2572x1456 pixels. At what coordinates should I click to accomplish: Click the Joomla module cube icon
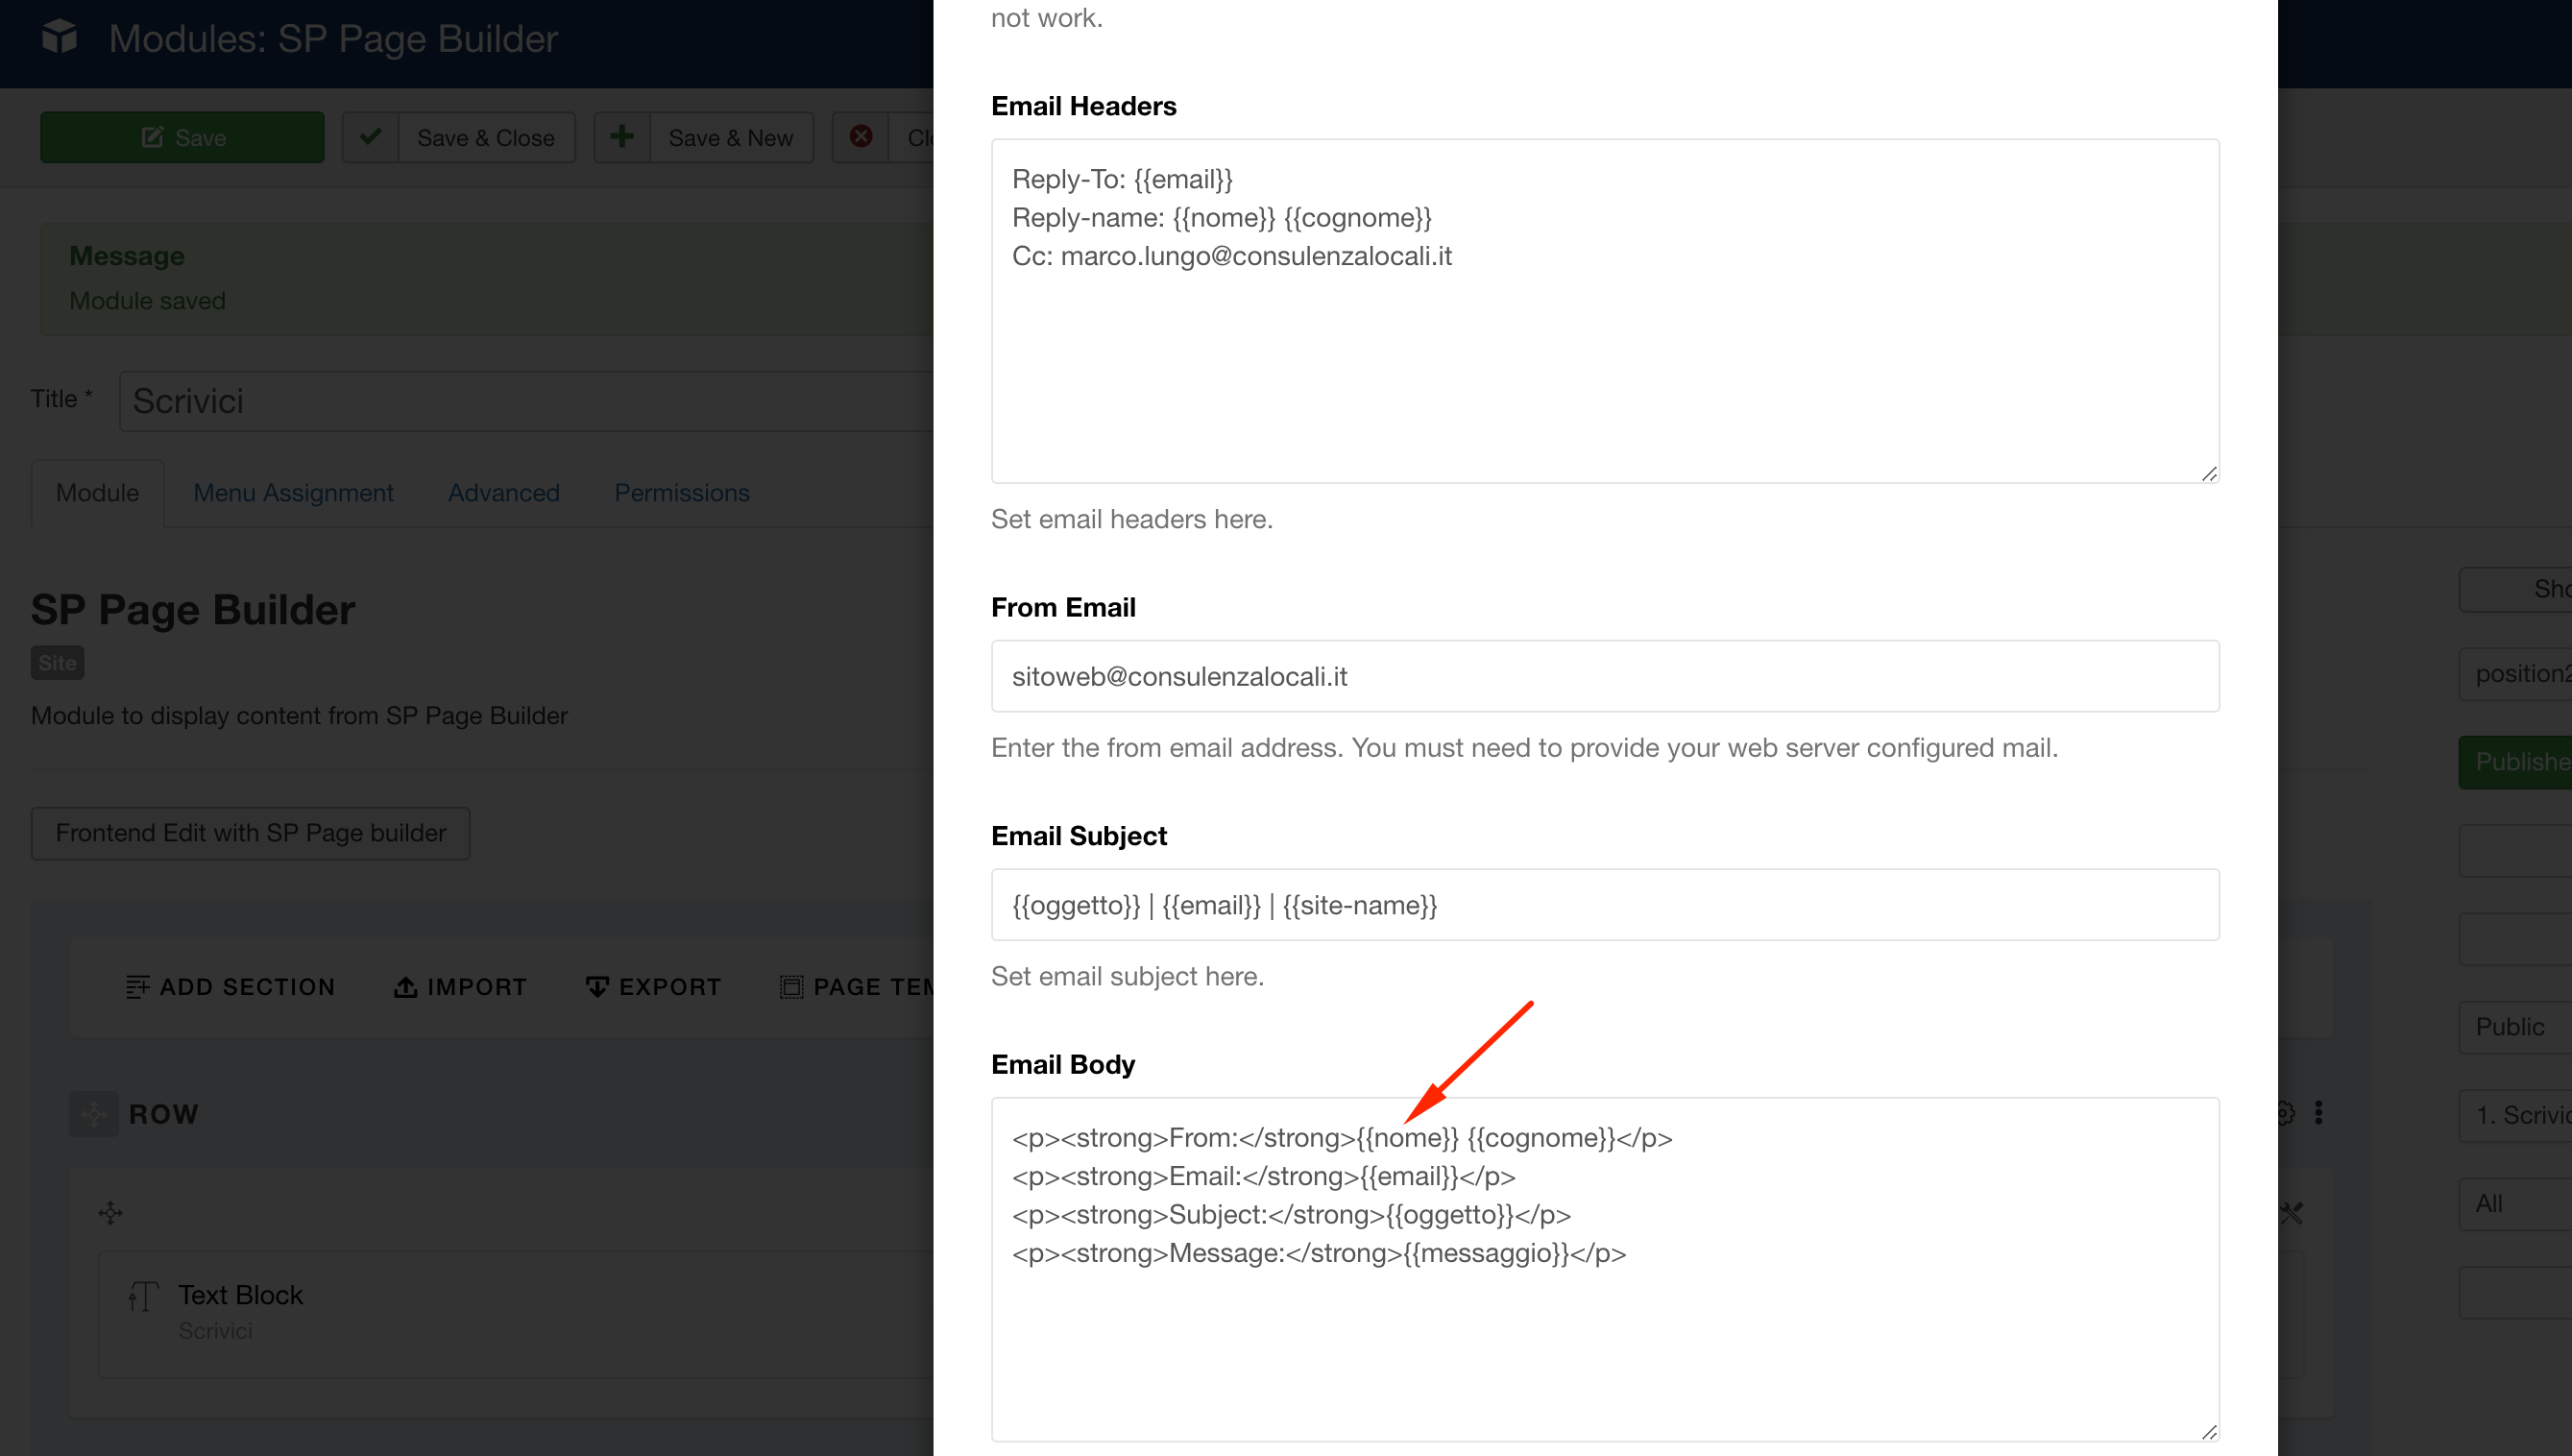click(59, 38)
